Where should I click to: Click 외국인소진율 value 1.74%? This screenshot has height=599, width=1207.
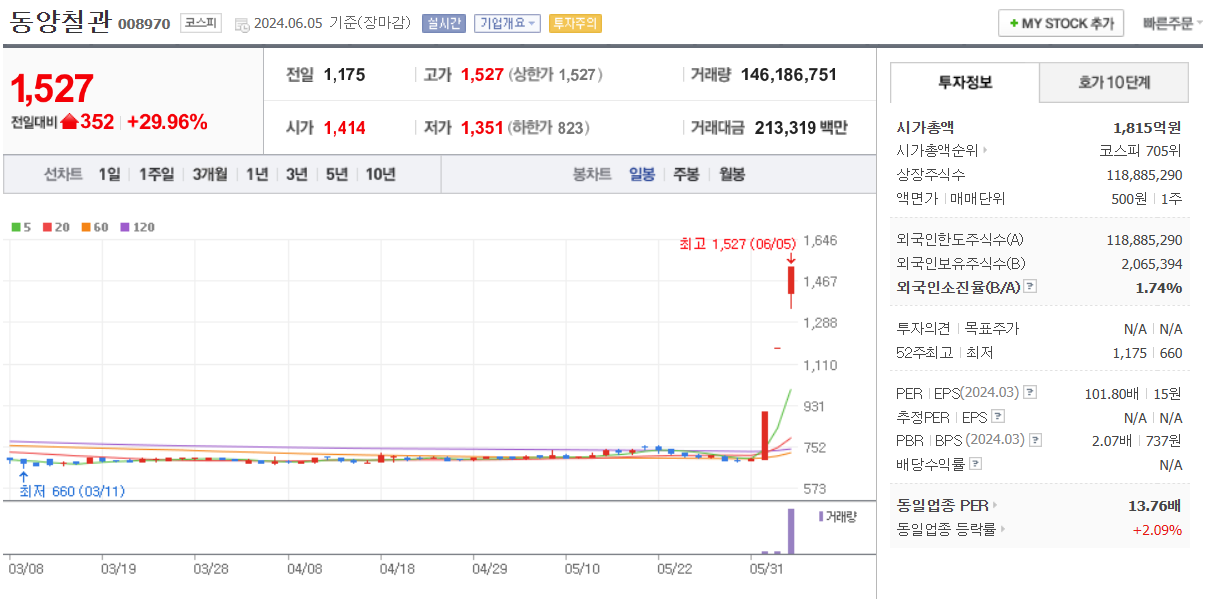coord(1159,288)
